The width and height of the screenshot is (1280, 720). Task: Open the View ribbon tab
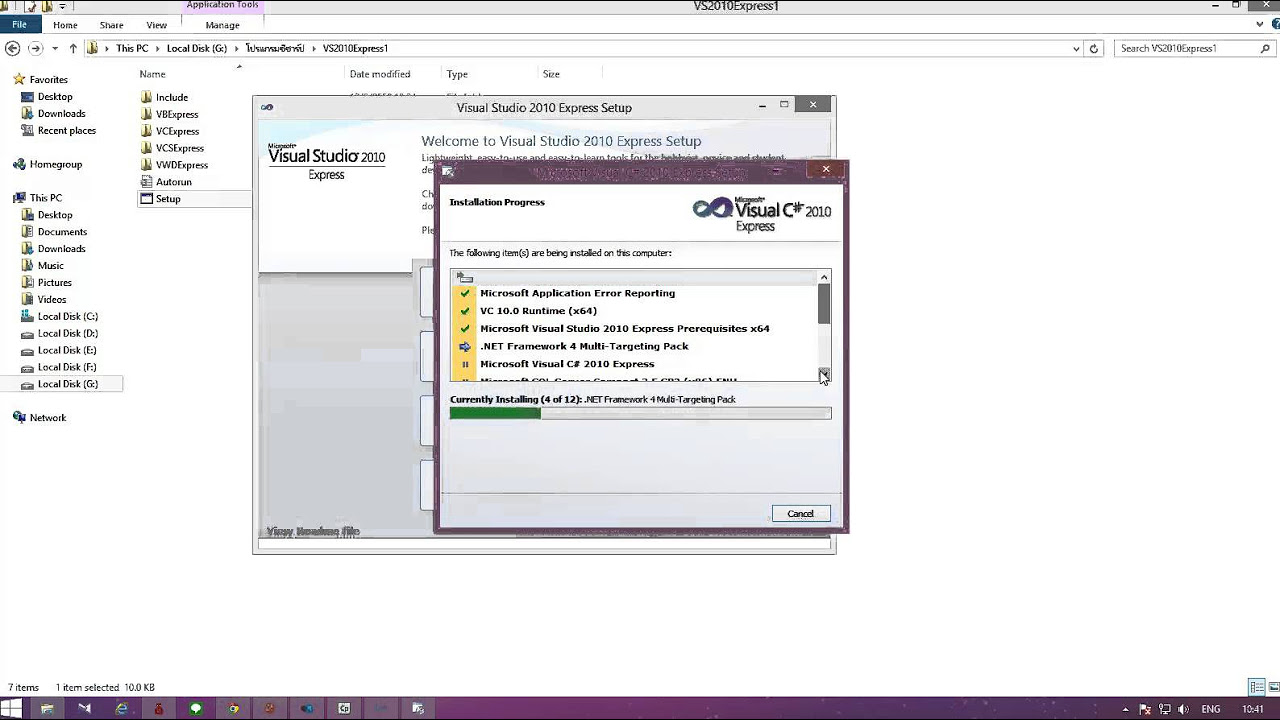tap(157, 25)
